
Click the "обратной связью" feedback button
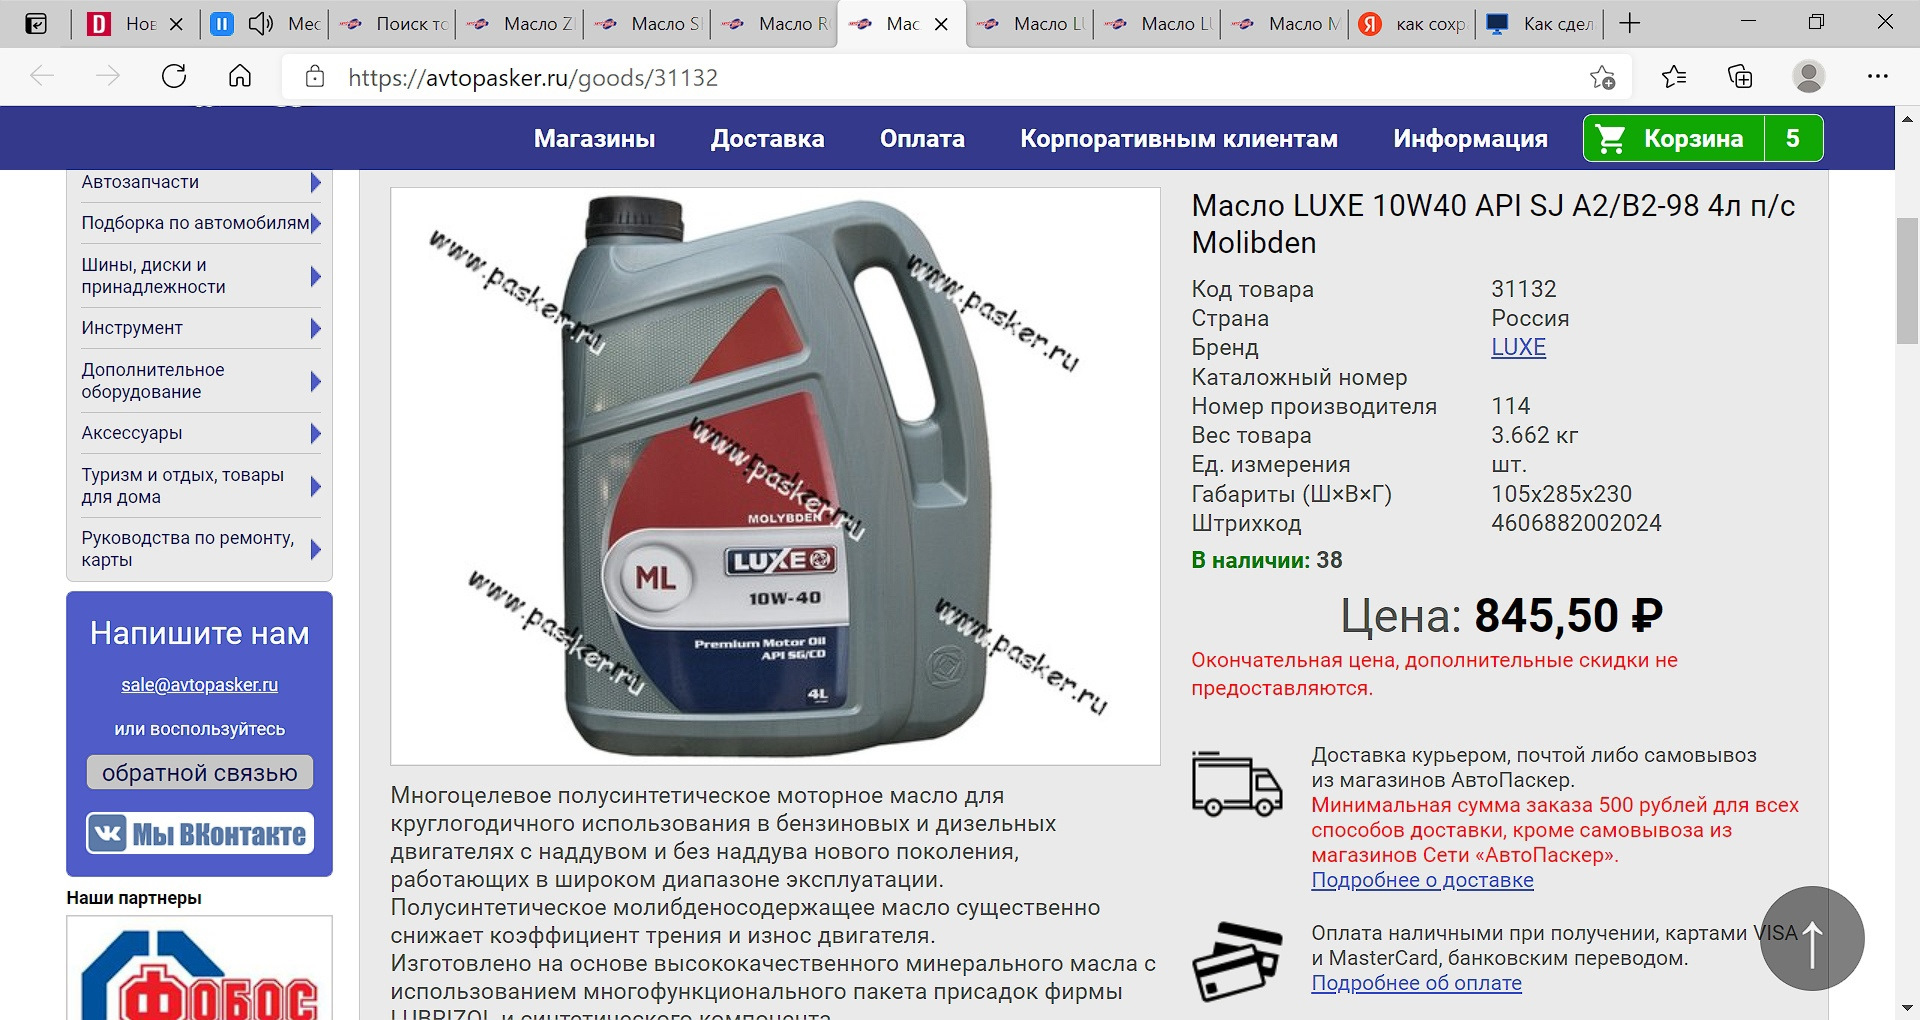[x=199, y=773]
